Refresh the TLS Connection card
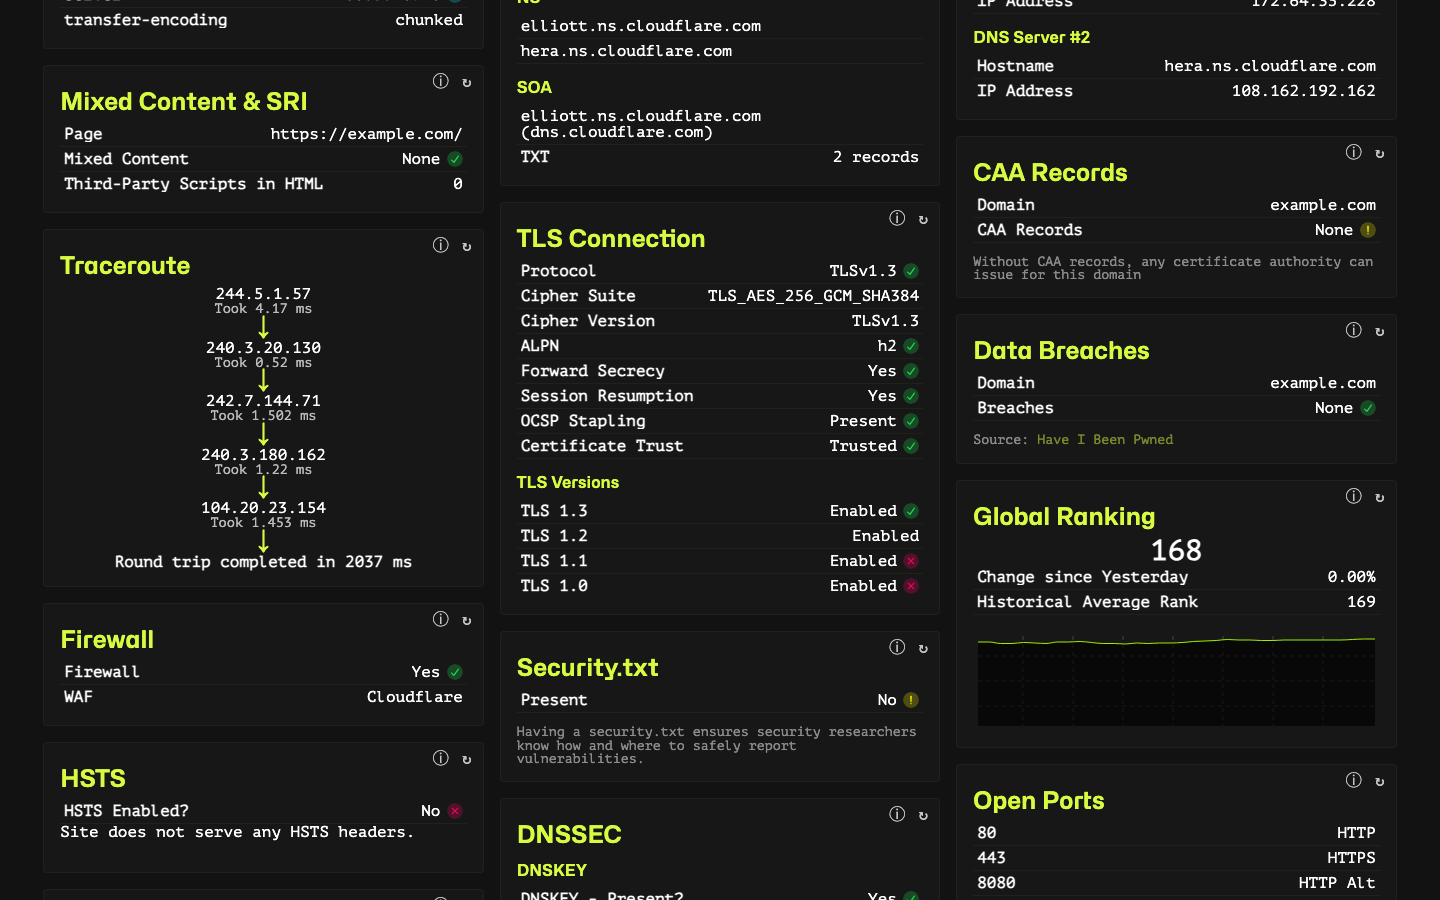 coord(923,219)
